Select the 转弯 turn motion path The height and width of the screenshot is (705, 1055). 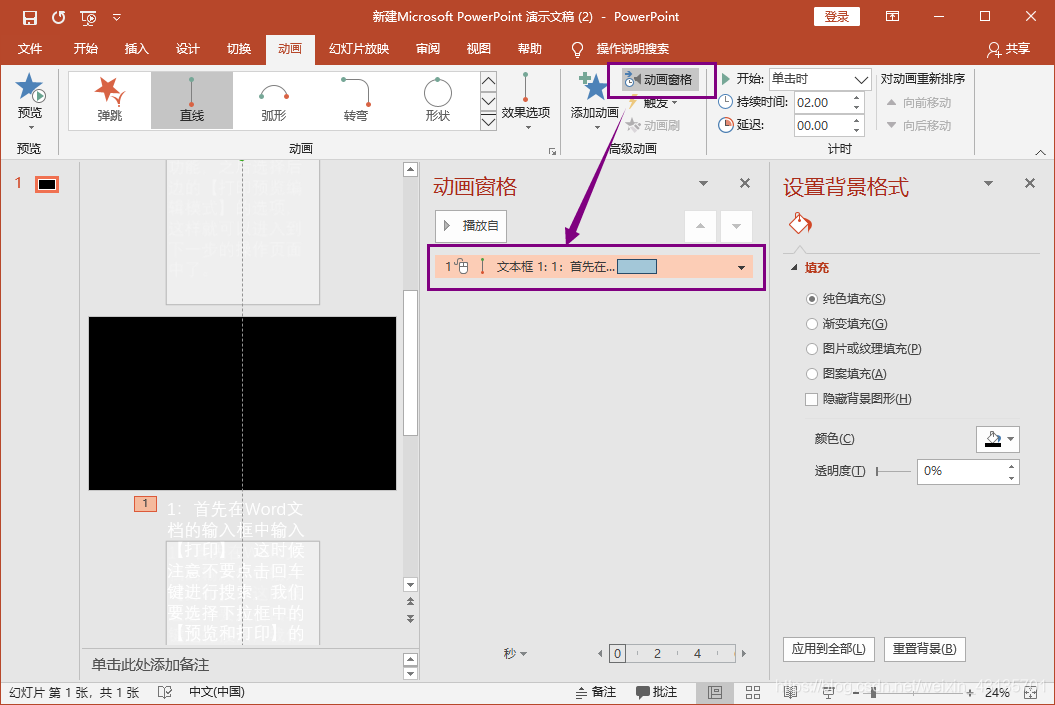356,100
